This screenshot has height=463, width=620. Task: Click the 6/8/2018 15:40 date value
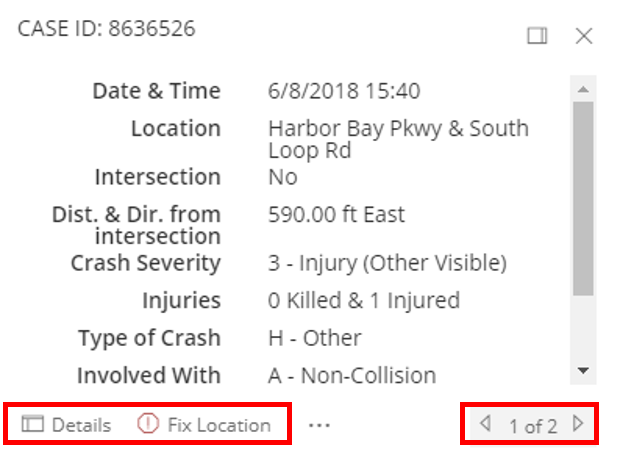click(x=344, y=91)
